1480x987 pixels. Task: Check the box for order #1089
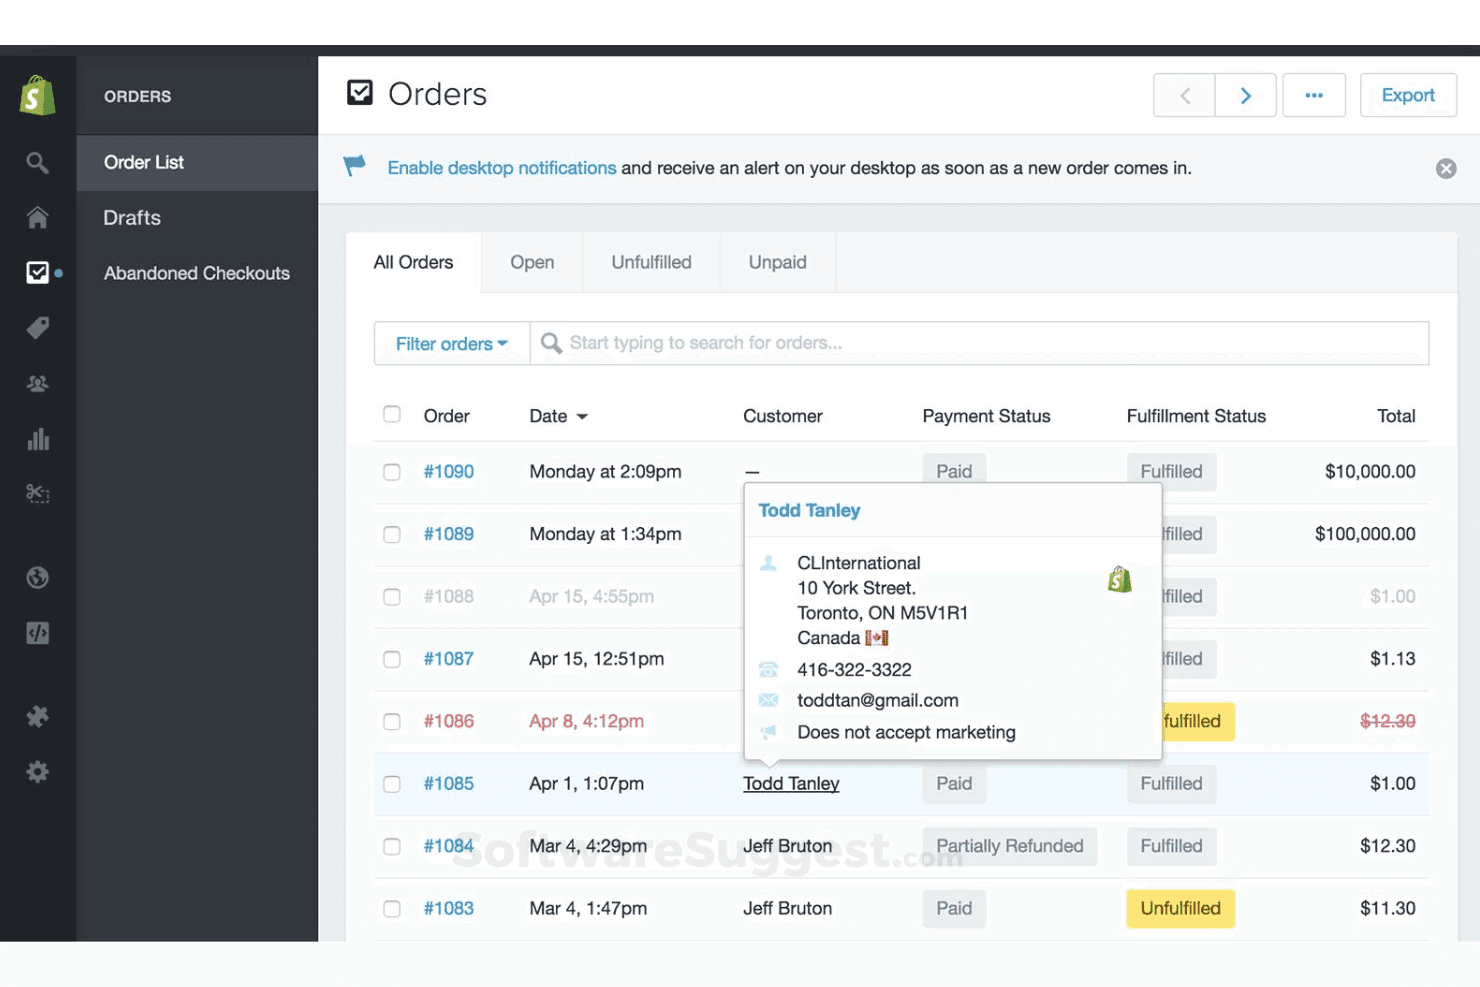click(x=392, y=534)
